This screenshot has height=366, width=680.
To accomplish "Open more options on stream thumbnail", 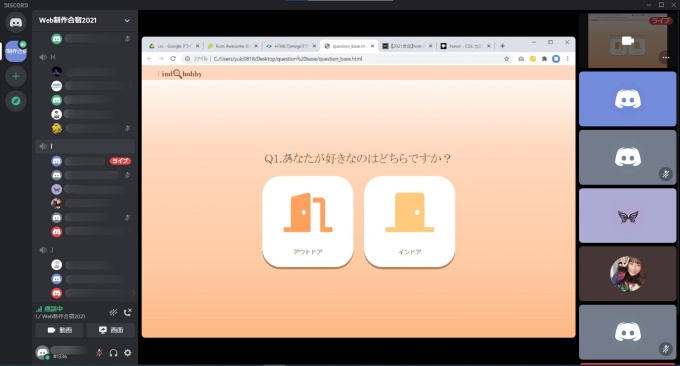I will [x=666, y=57].
